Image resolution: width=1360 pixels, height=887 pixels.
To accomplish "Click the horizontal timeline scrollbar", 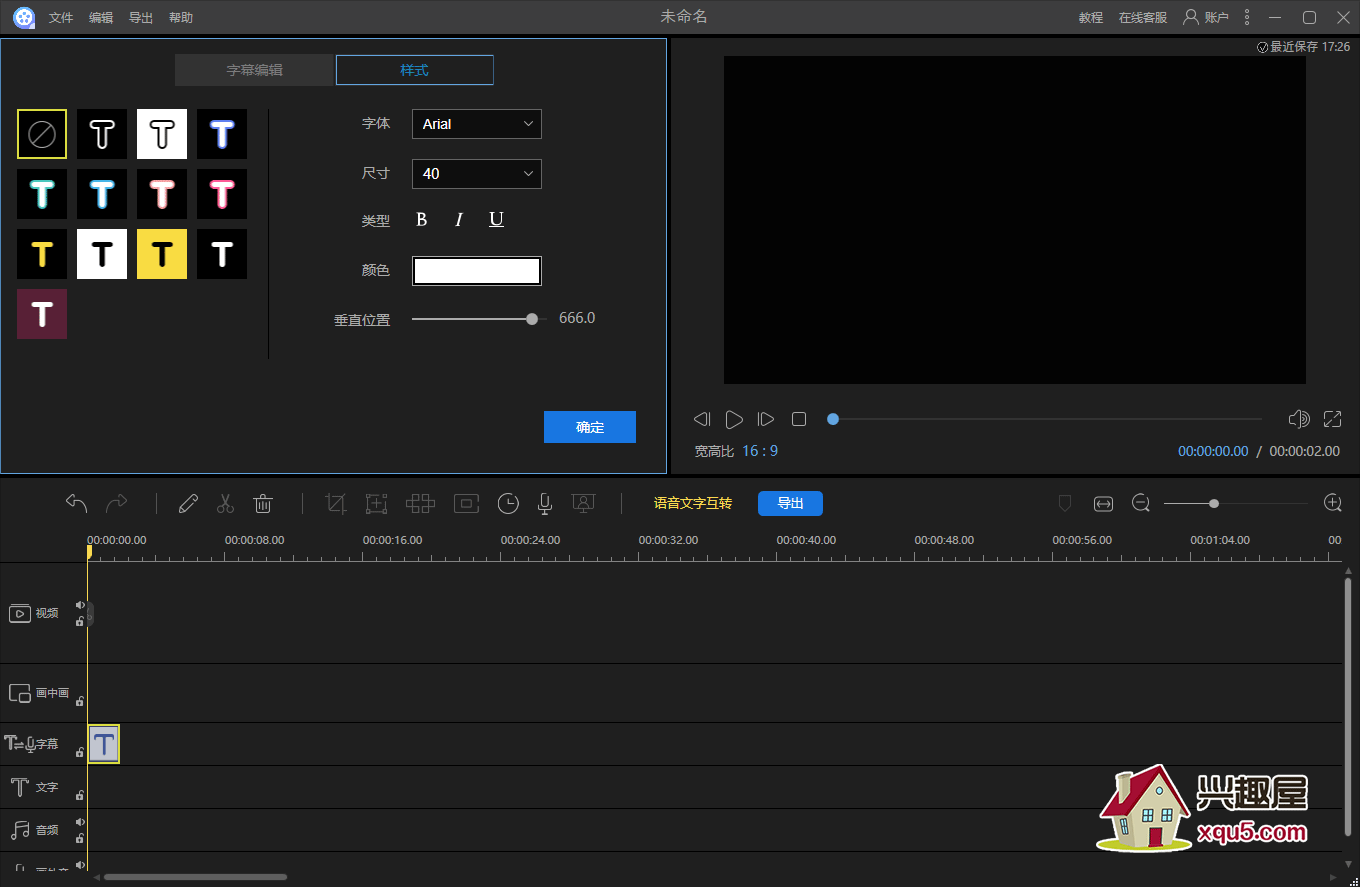I will [x=195, y=877].
